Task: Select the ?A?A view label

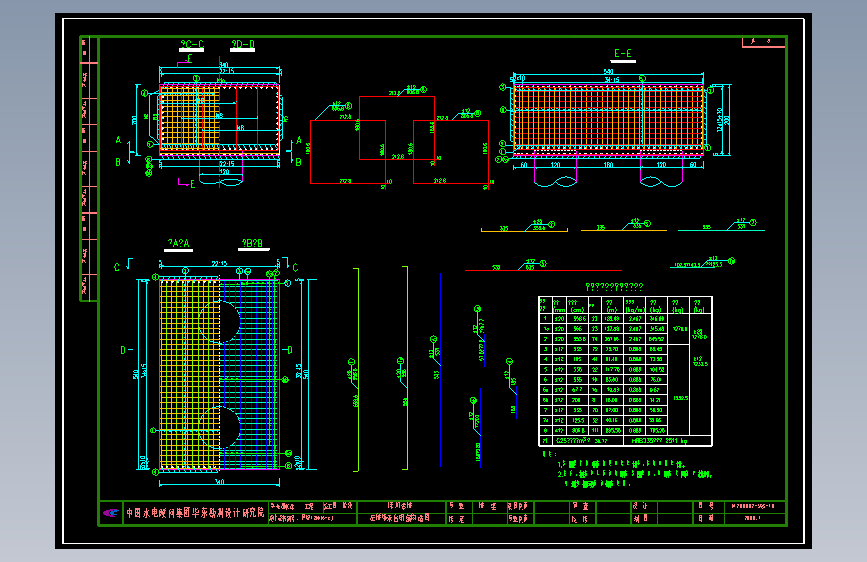Action: 179,243
